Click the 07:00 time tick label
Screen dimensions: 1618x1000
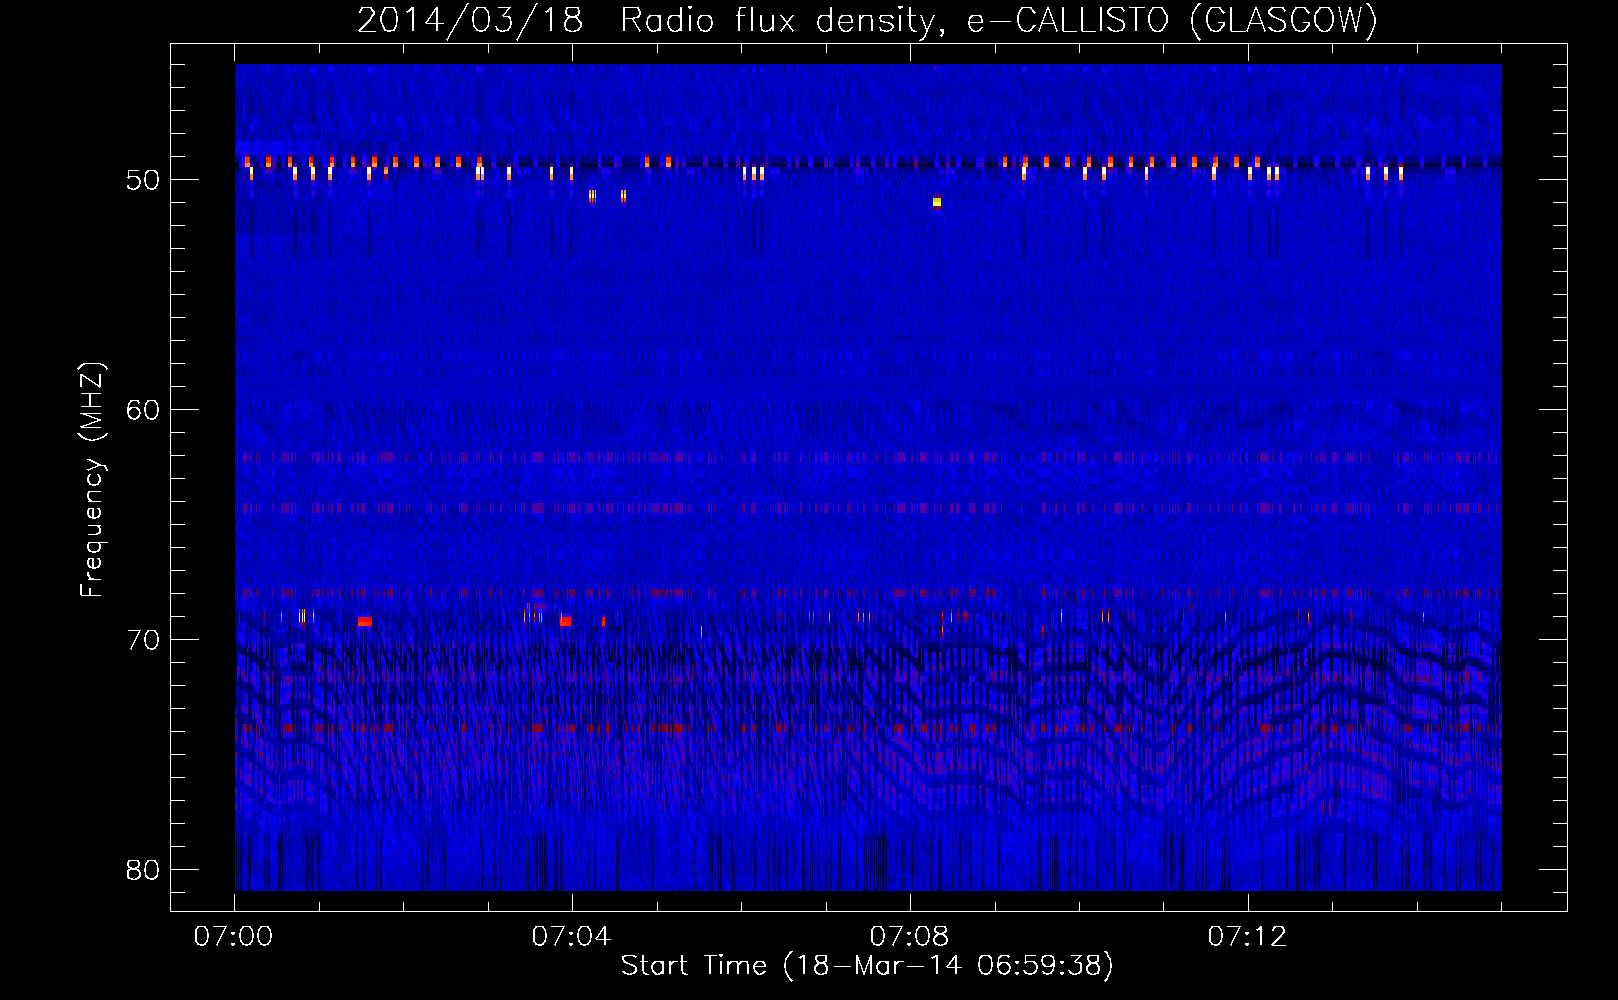pyautogui.click(x=233, y=937)
